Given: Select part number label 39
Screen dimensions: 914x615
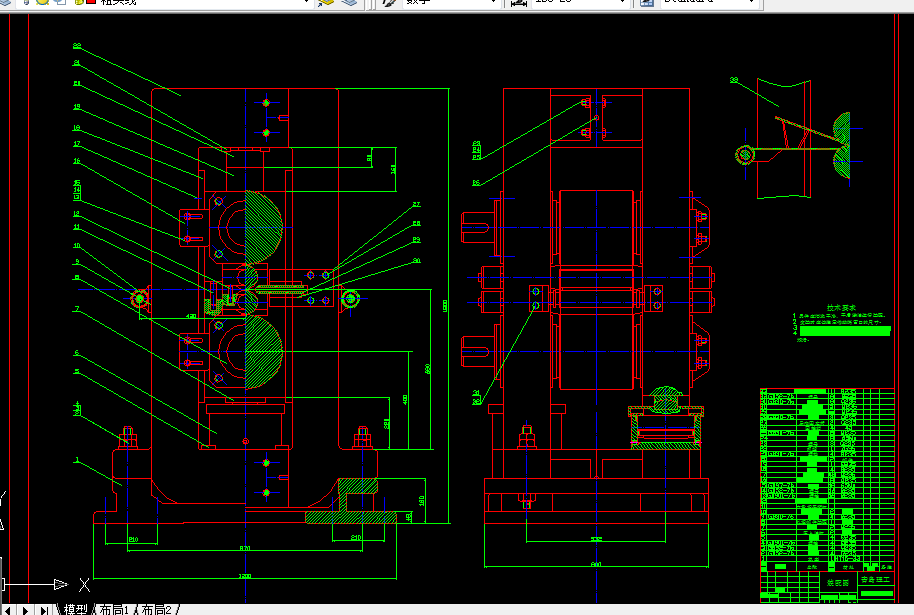Looking at the screenshot, I should point(734,80).
